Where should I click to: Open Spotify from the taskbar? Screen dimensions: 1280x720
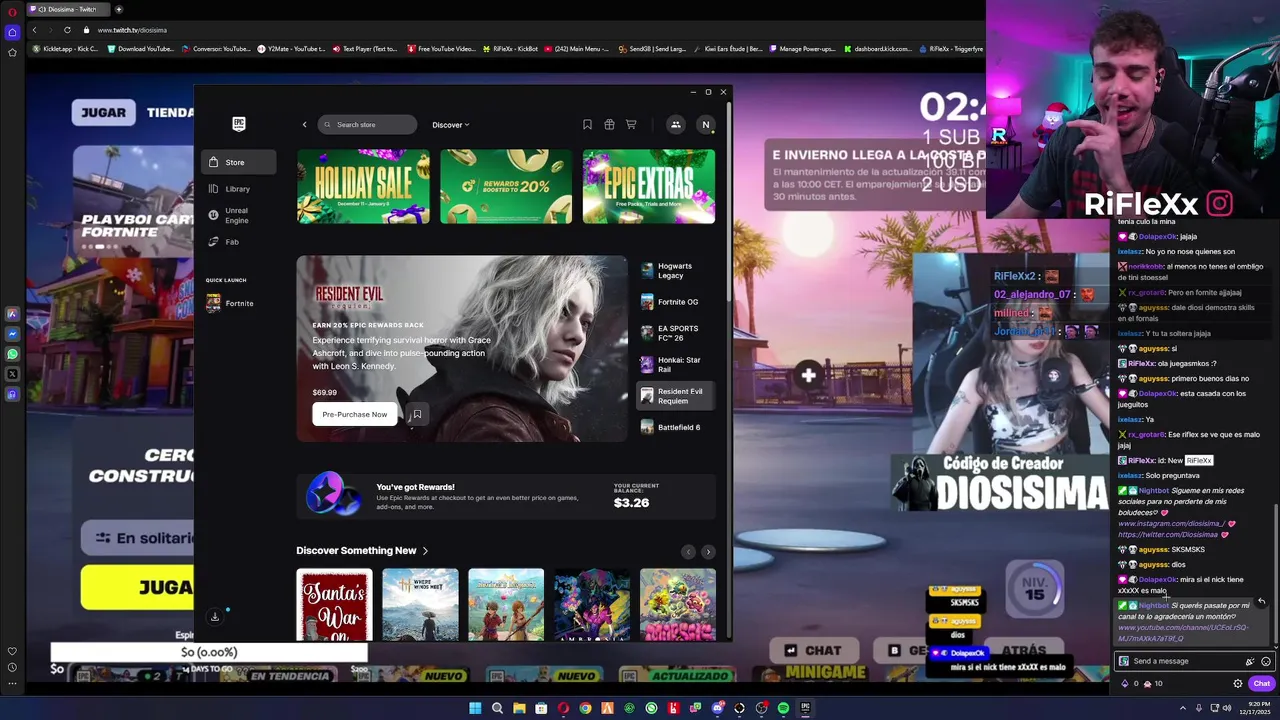pos(783,708)
